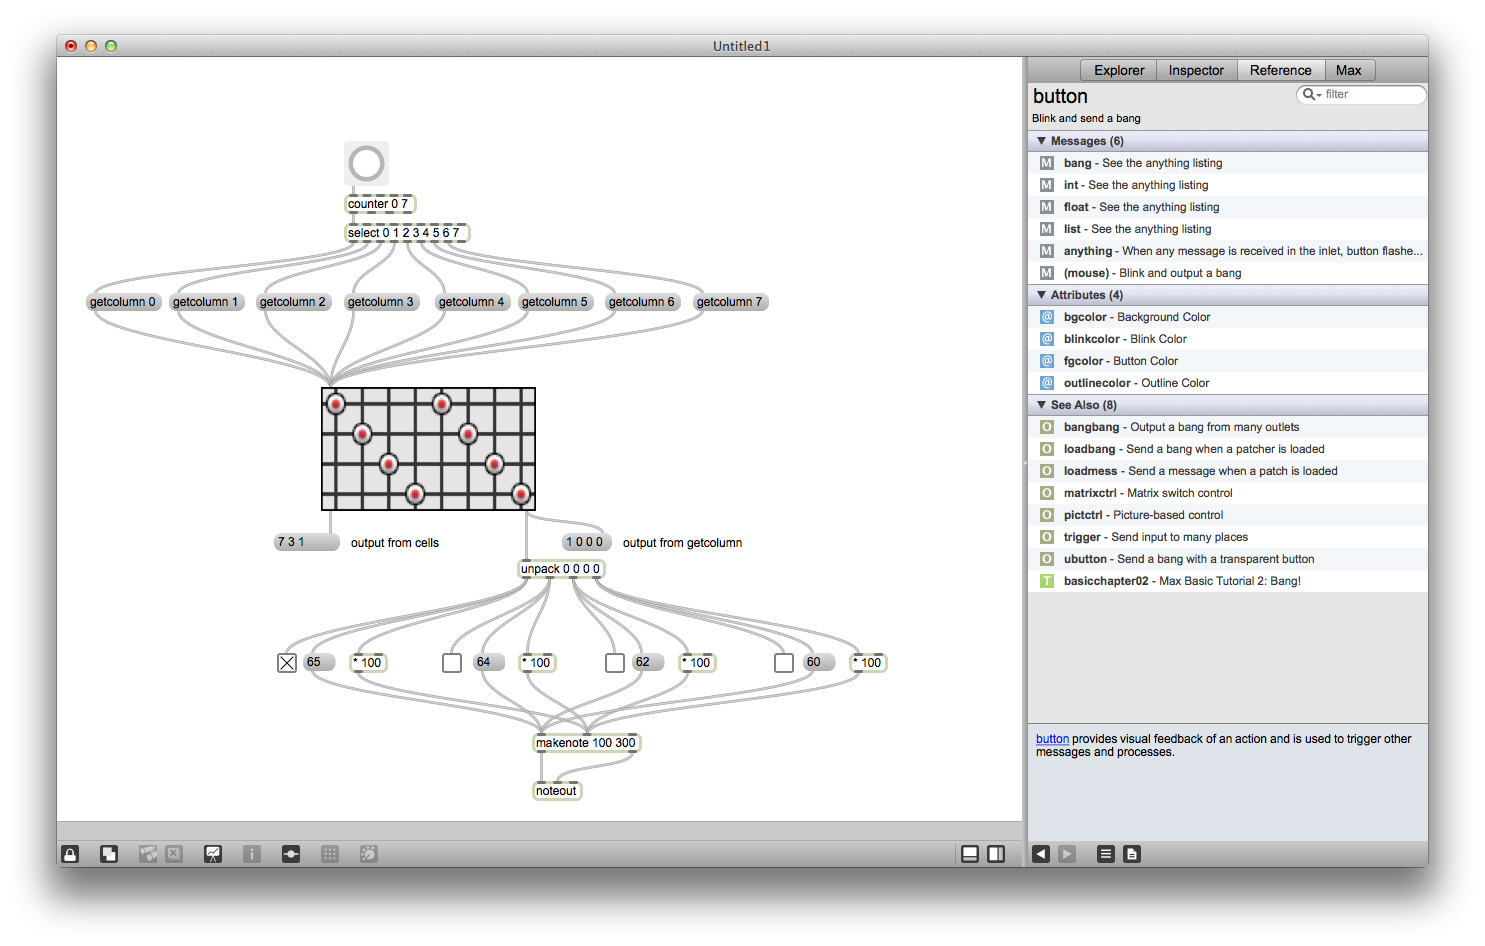Click the 1 0 0 0 message box
This screenshot has height=946, width=1485.
coord(585,542)
